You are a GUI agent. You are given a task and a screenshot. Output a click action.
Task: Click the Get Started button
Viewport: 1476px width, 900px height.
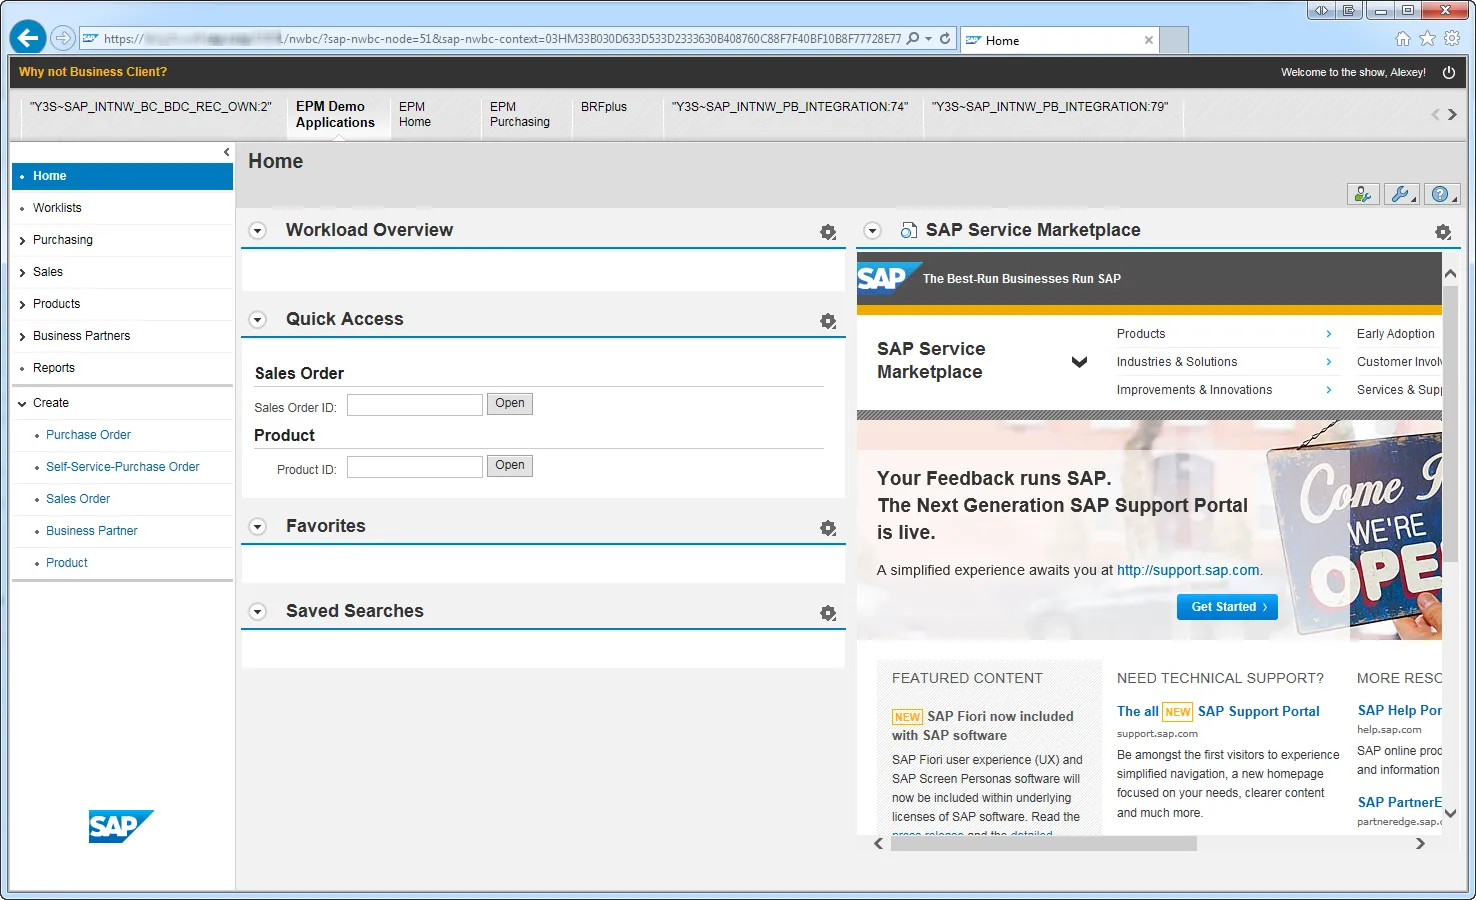1227,607
